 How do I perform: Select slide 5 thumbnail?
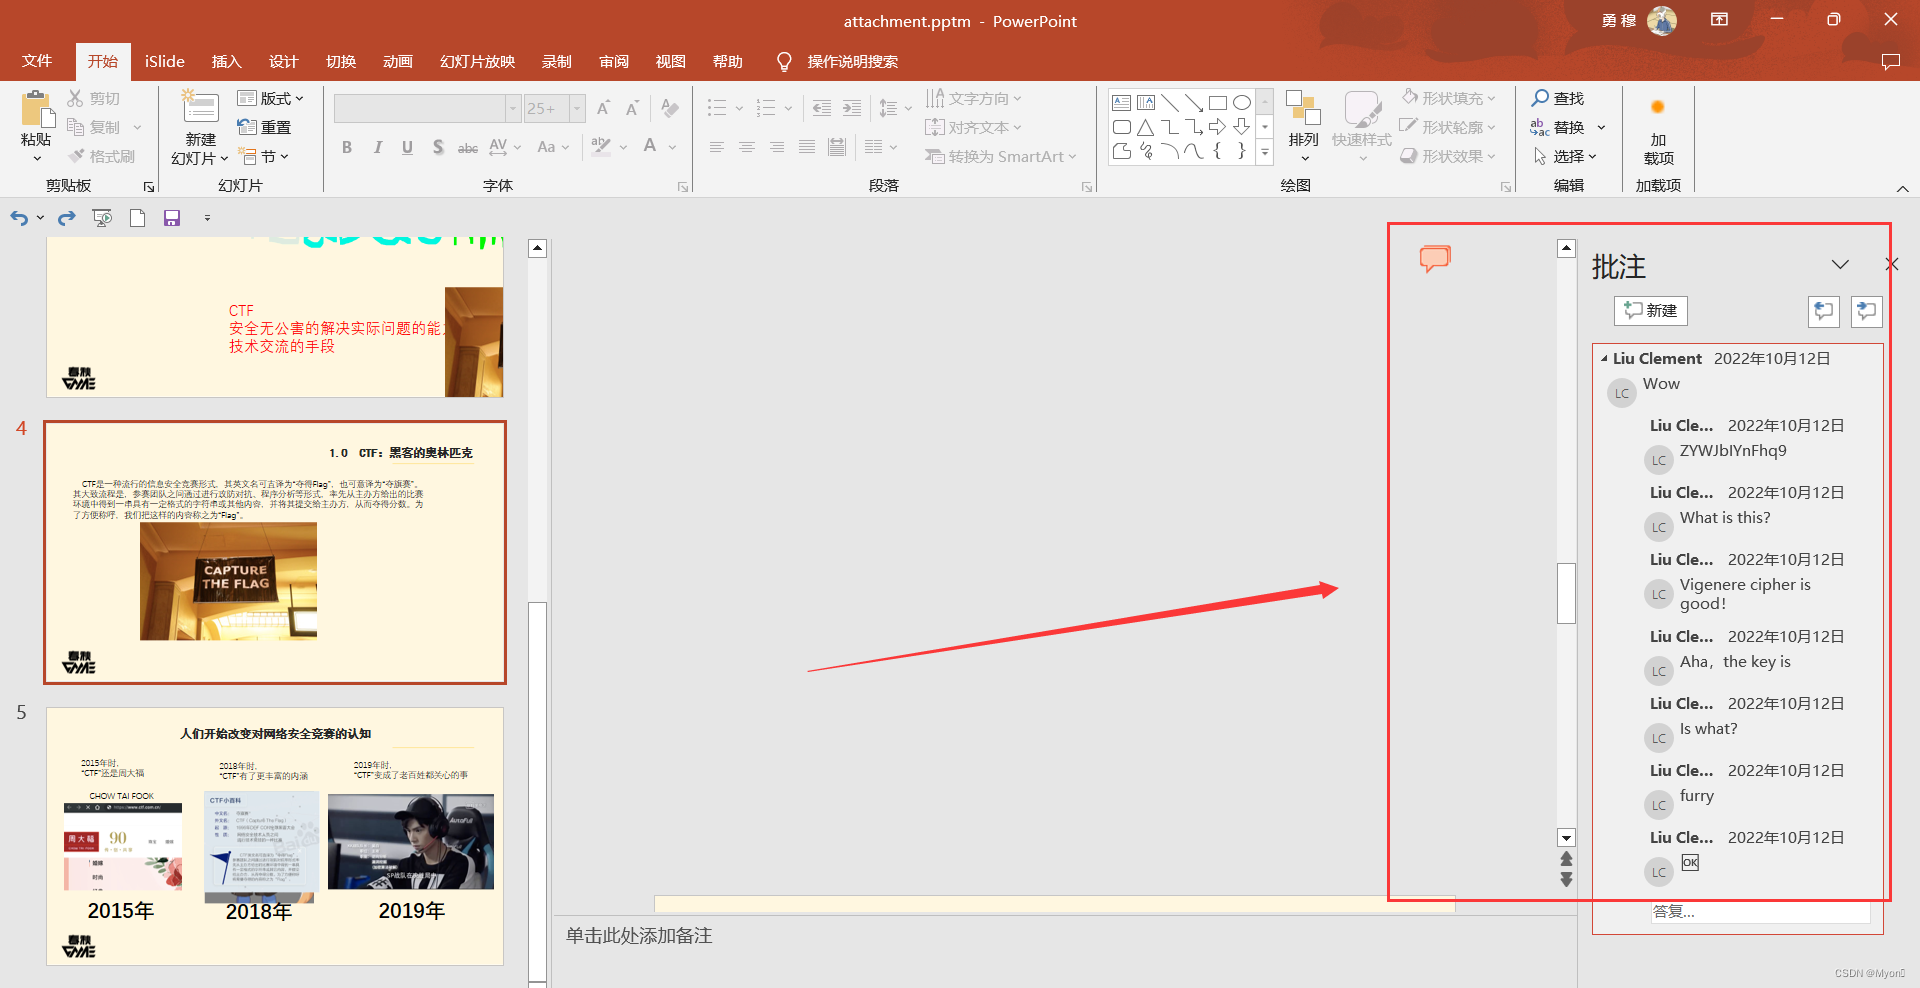point(275,836)
